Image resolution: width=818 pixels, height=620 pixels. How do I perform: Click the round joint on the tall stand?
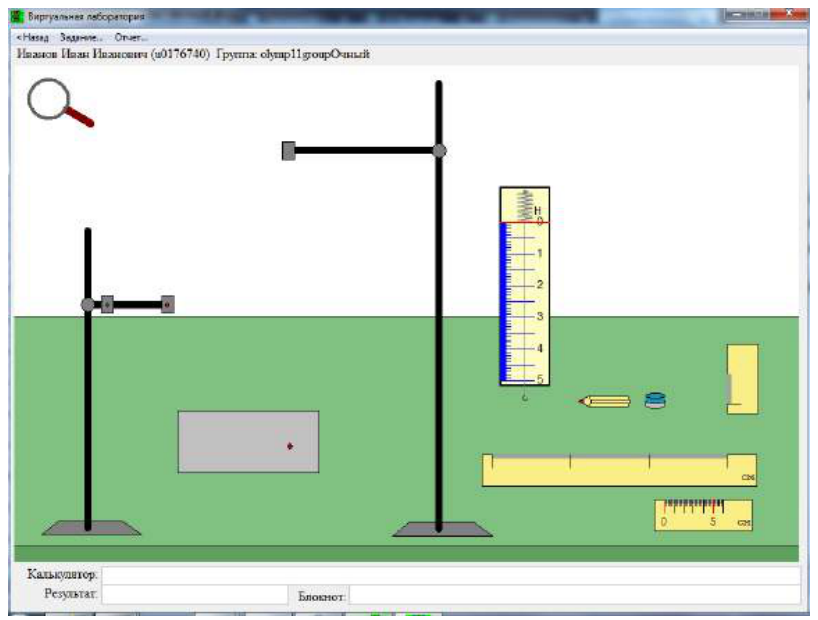[439, 151]
